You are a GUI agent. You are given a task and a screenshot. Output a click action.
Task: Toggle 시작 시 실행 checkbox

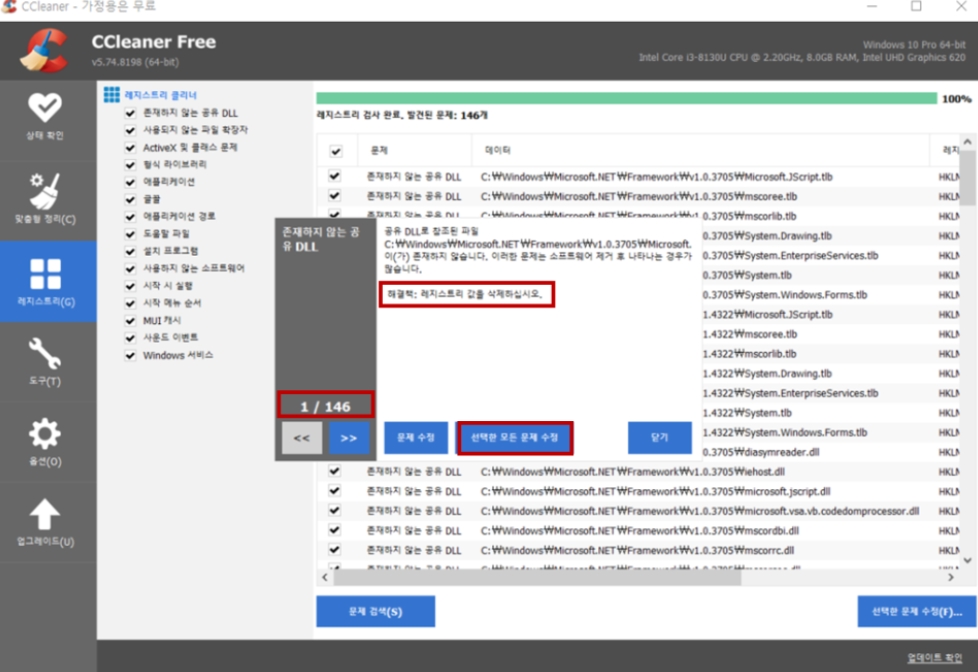tap(130, 286)
